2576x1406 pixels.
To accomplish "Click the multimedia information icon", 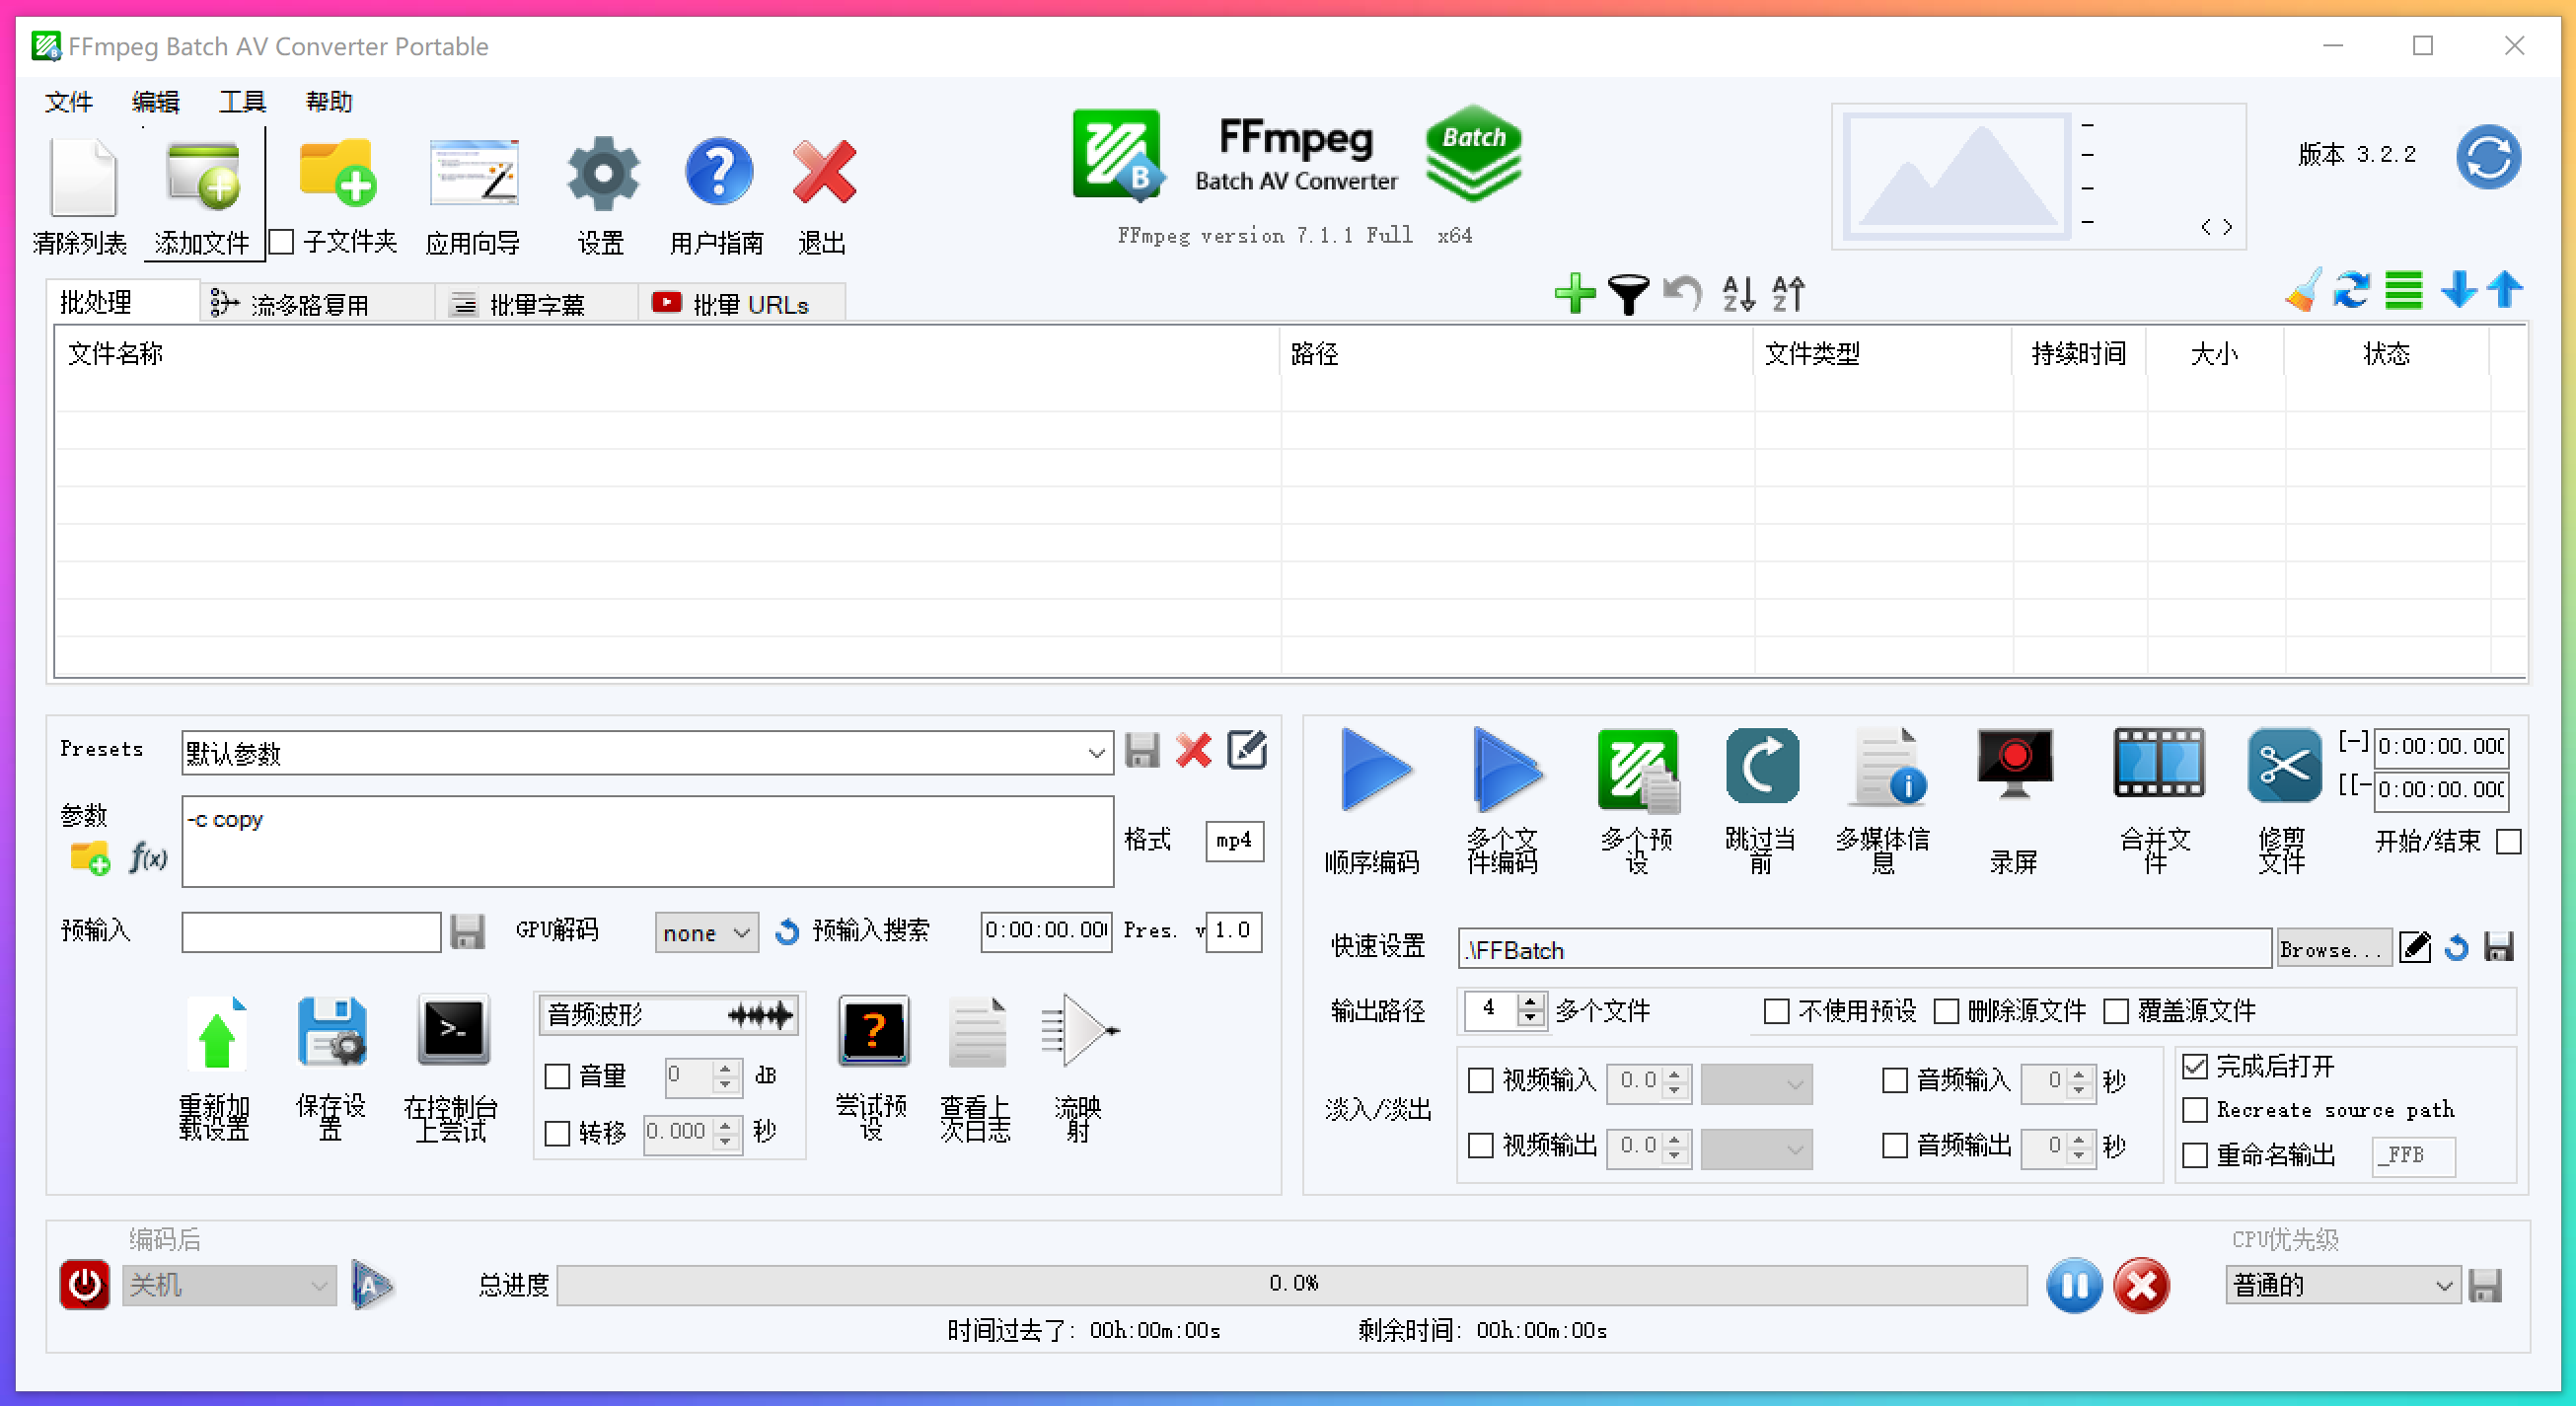I will coord(1885,768).
